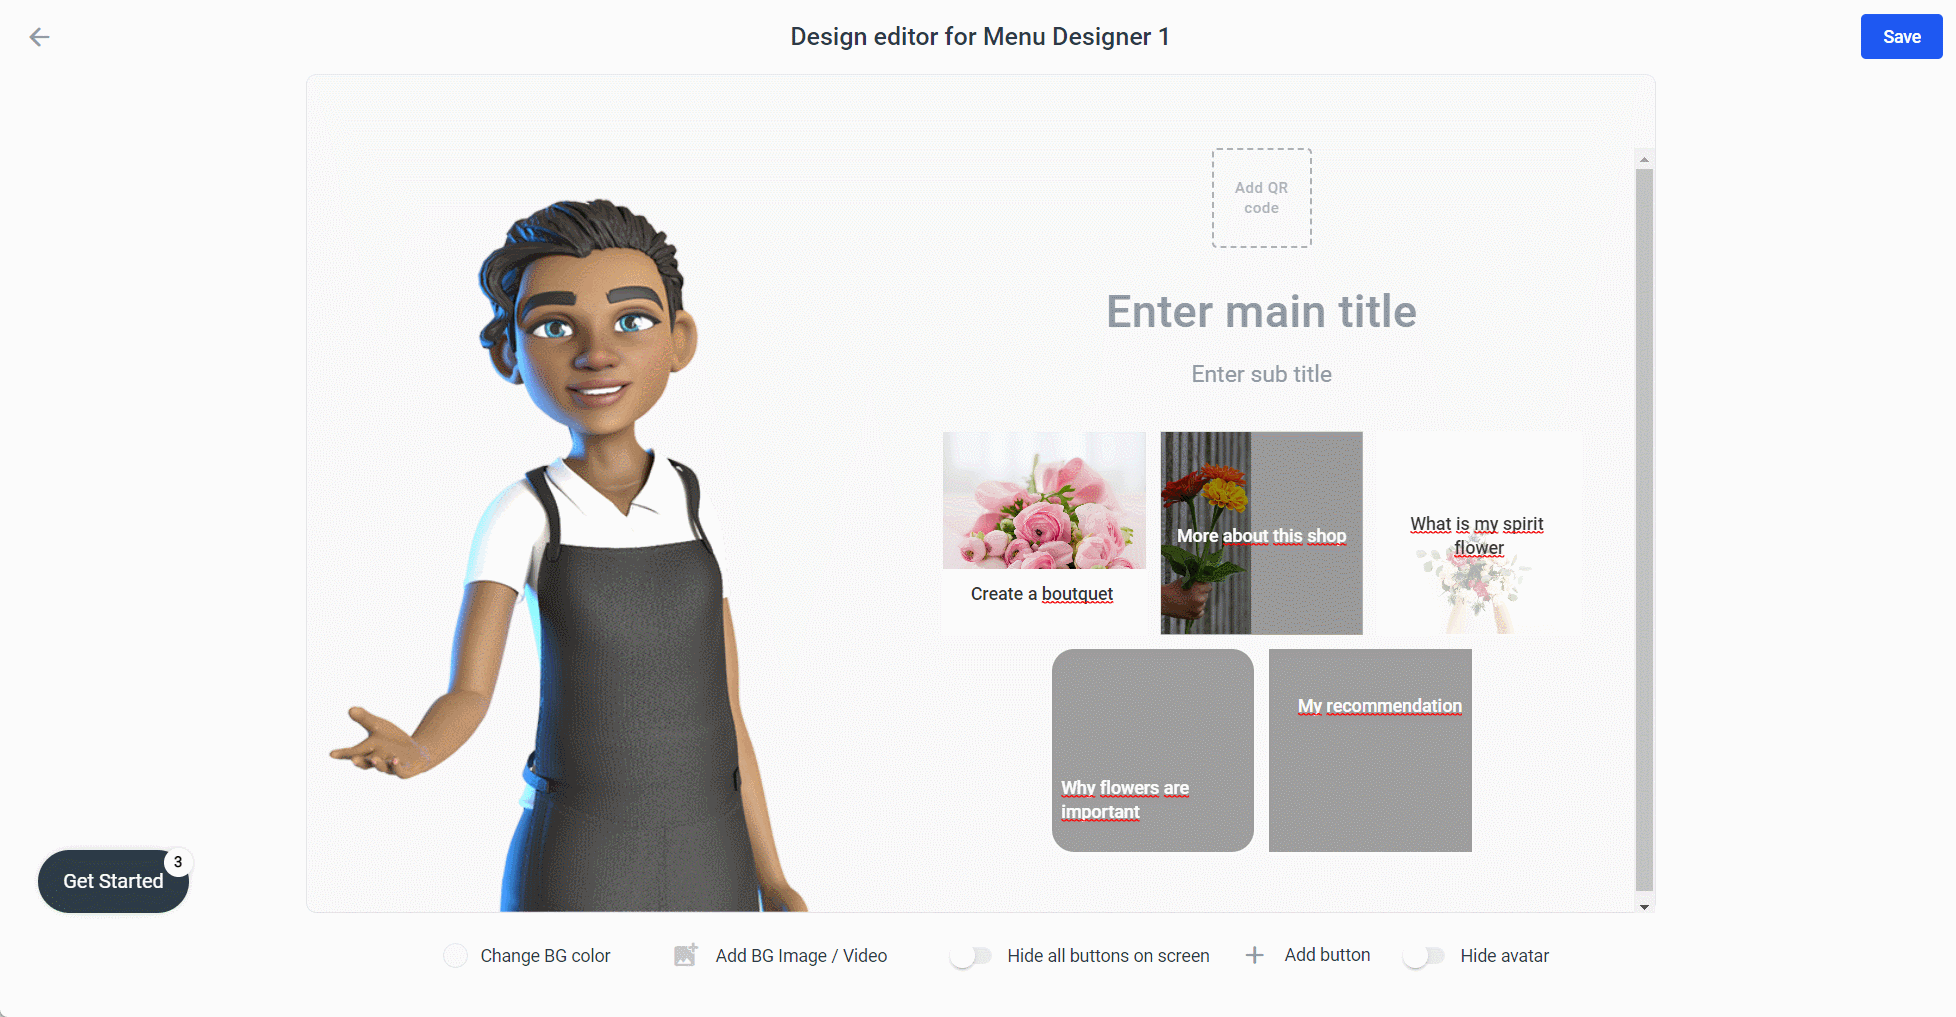Click the Add BG image icon
Viewport: 1956px width, 1017px height.
[685, 955]
